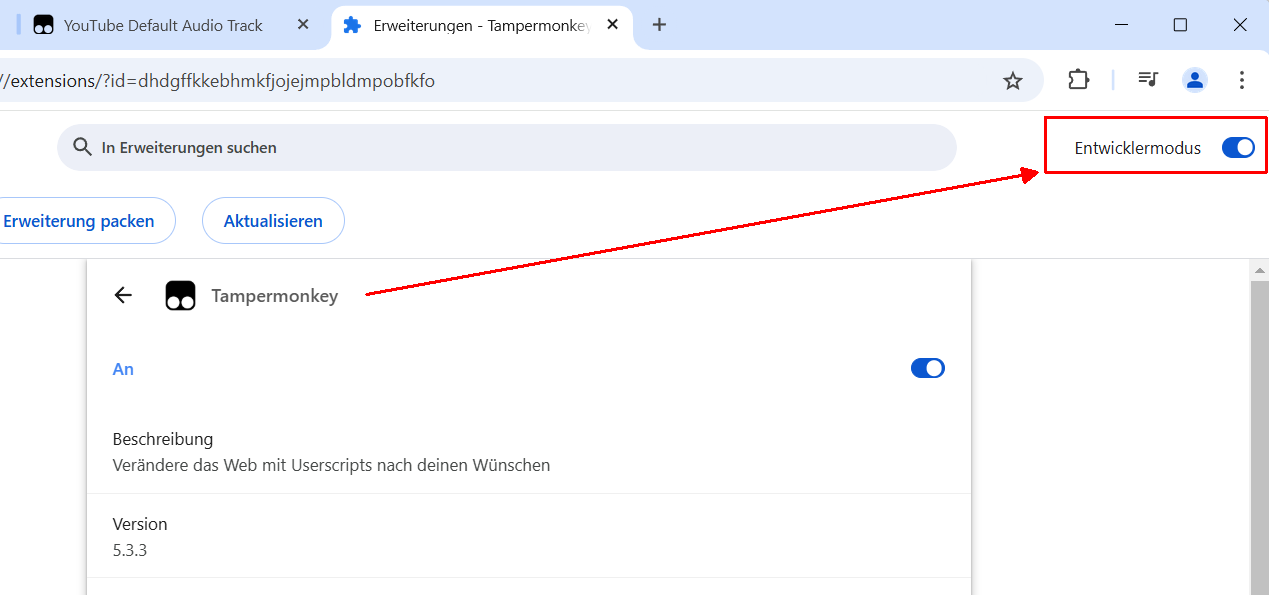Focus the In Erweiterungen suchen field
The height and width of the screenshot is (595, 1269).
click(507, 148)
